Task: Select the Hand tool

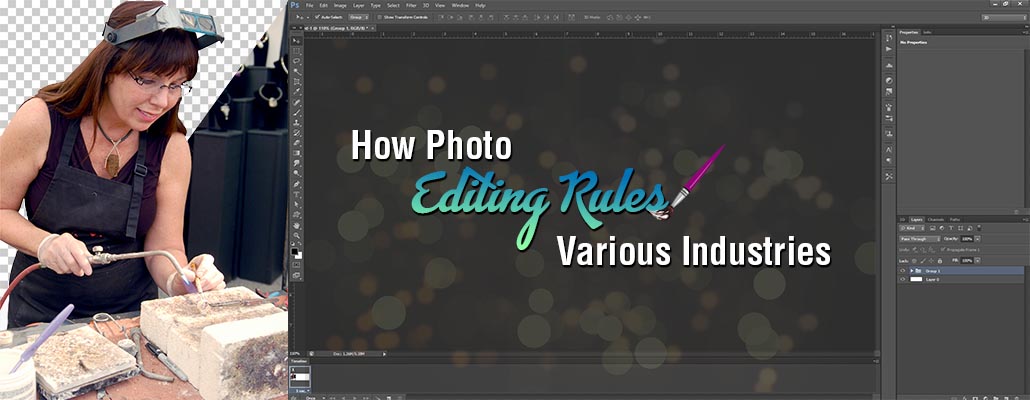Action: [x=297, y=225]
